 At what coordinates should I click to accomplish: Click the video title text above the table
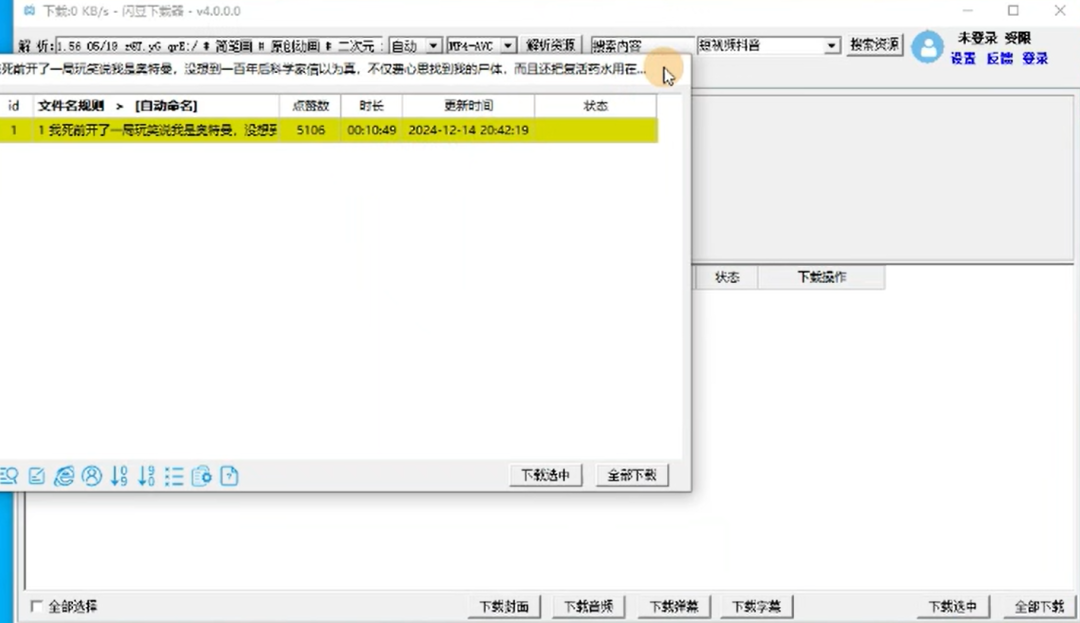pos(322,70)
